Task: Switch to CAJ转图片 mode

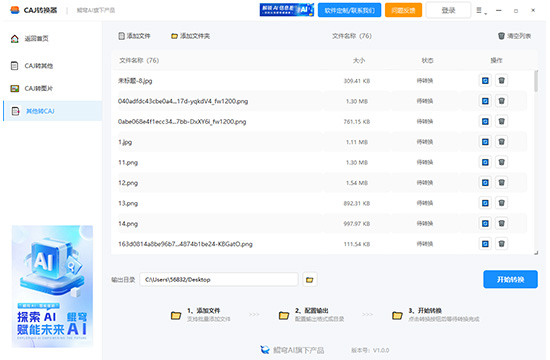Action: coord(32,88)
